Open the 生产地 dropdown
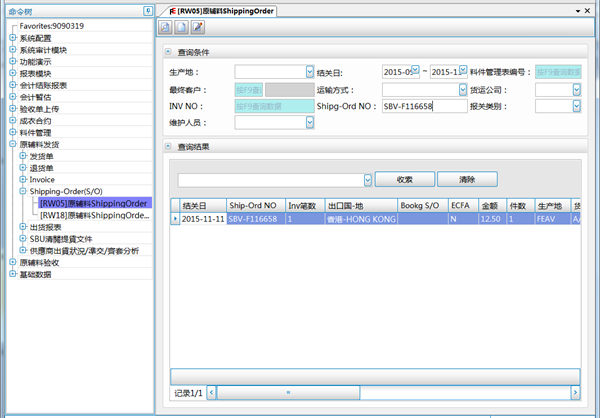 point(309,72)
